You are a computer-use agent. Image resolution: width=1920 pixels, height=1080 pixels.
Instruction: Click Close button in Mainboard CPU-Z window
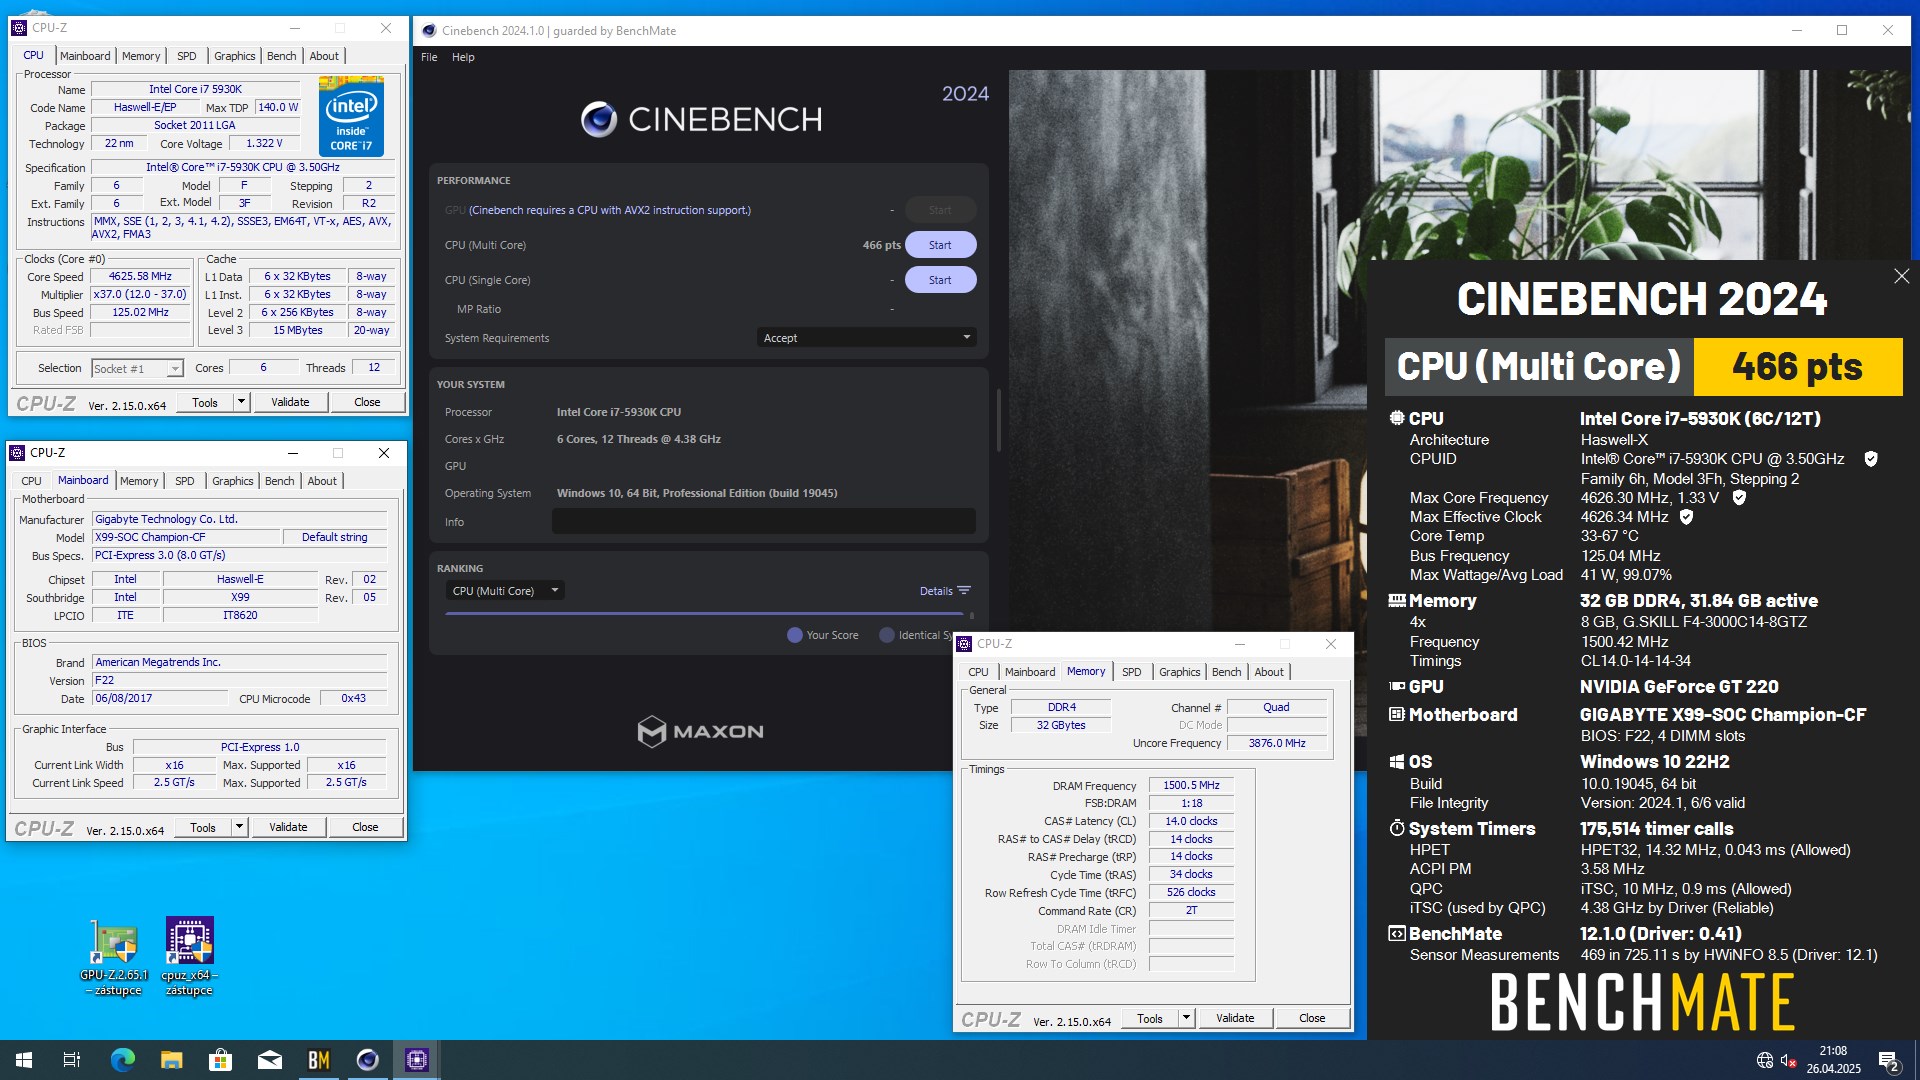point(365,827)
